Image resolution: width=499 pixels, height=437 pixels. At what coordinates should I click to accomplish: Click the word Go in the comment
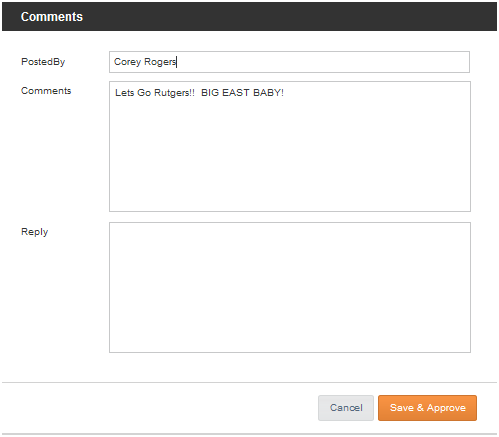click(144, 93)
